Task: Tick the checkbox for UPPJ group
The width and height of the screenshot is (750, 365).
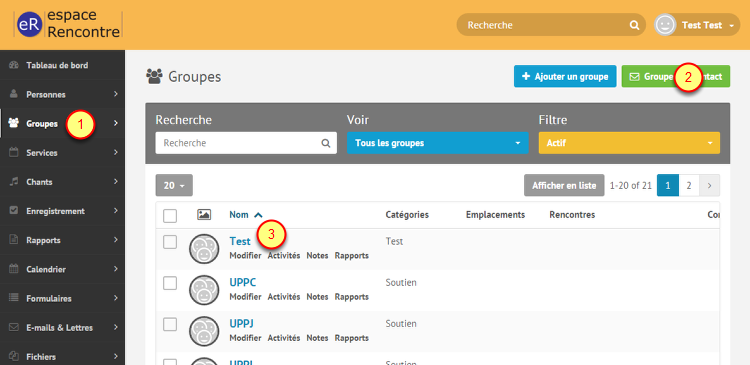Action: coord(170,324)
